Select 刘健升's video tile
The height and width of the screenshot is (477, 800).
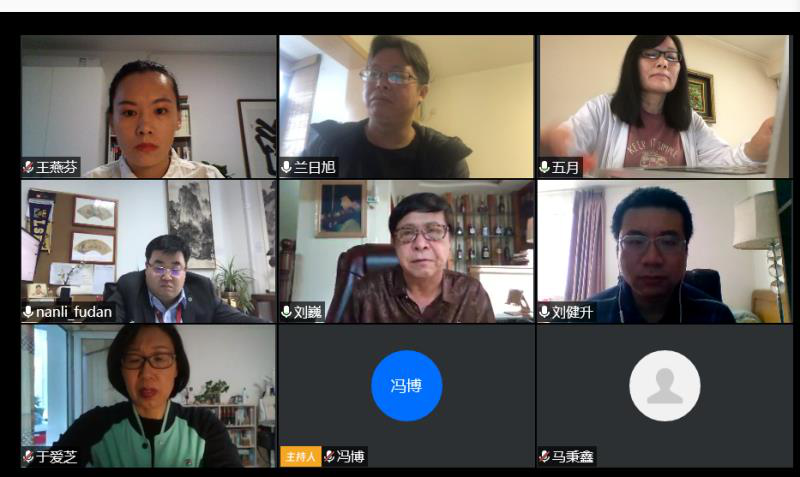point(665,251)
